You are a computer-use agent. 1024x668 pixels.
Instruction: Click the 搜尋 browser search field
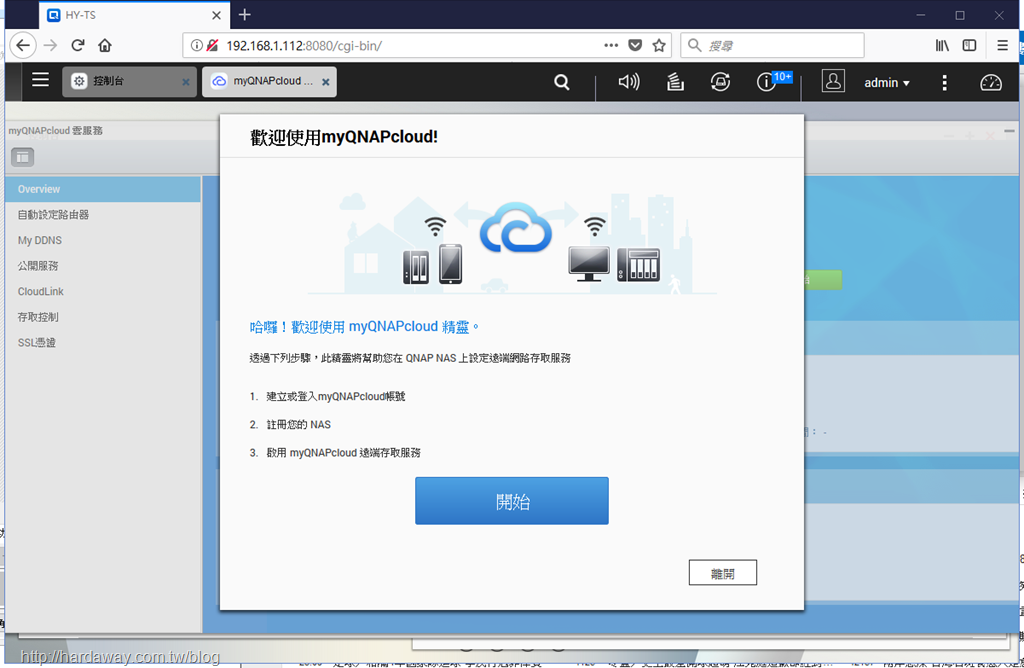[773, 46]
